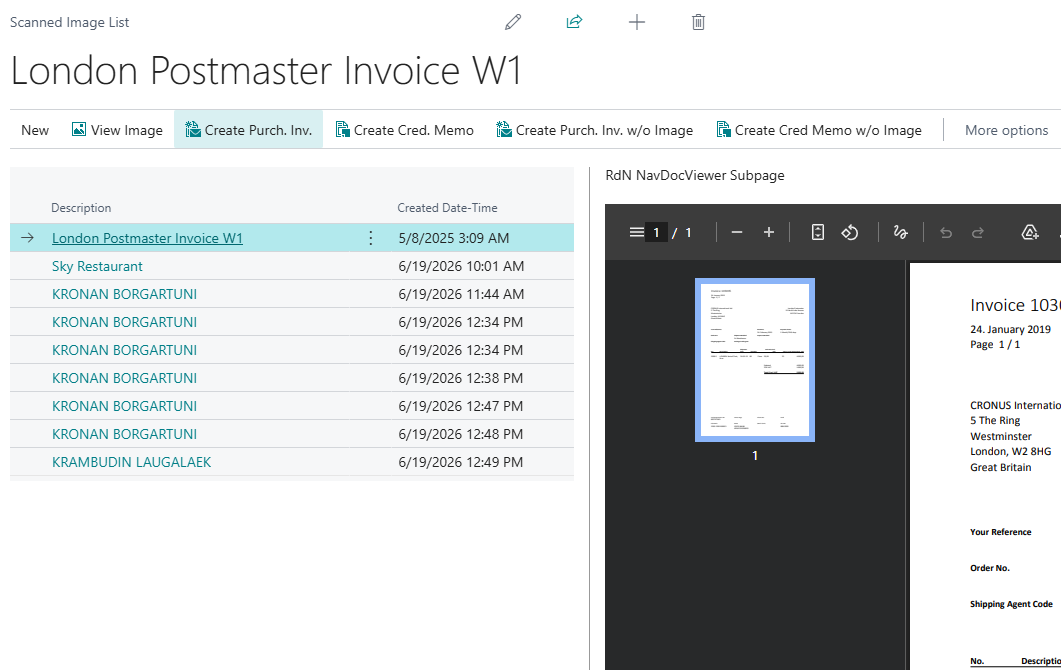Open View Image action
Image resolution: width=1061 pixels, height=670 pixels.
coord(117,130)
